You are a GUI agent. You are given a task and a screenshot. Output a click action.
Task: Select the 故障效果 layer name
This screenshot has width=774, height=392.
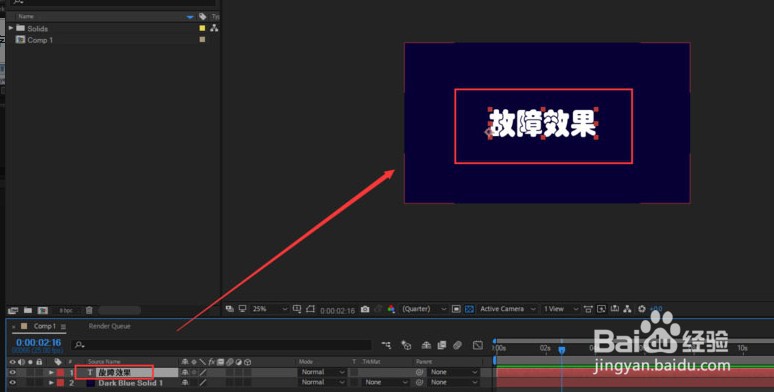[114, 372]
